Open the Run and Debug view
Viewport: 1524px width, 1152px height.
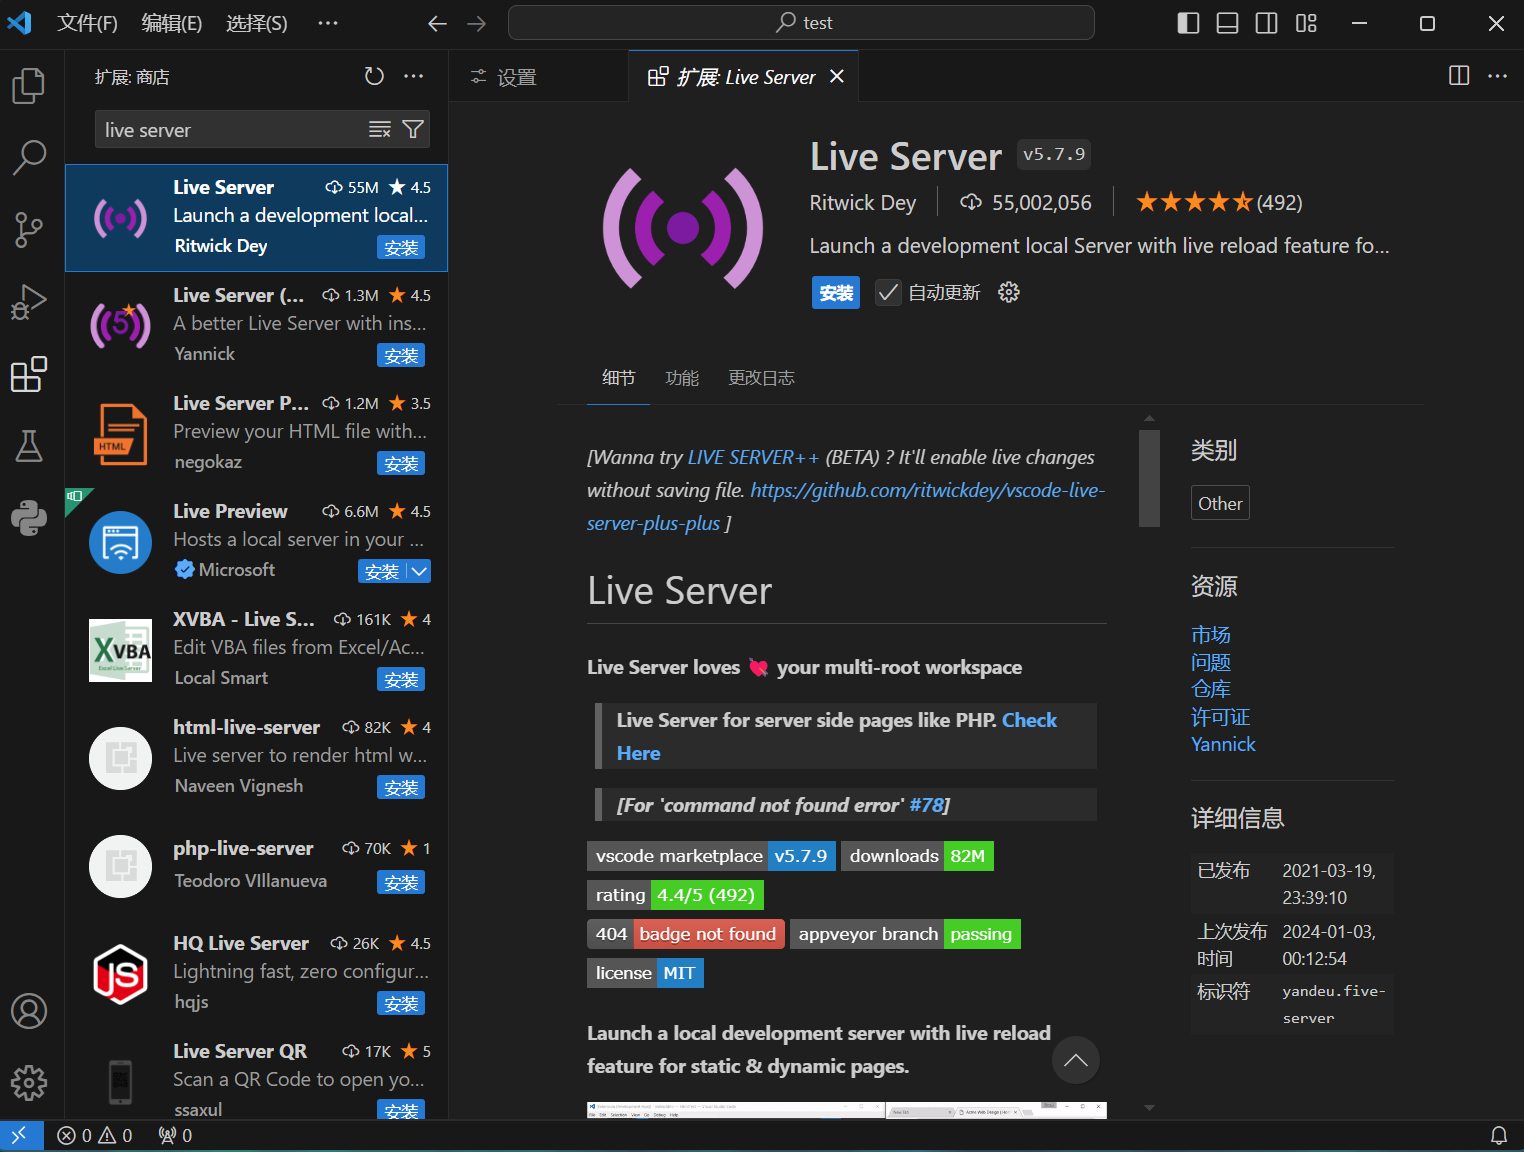(x=29, y=302)
